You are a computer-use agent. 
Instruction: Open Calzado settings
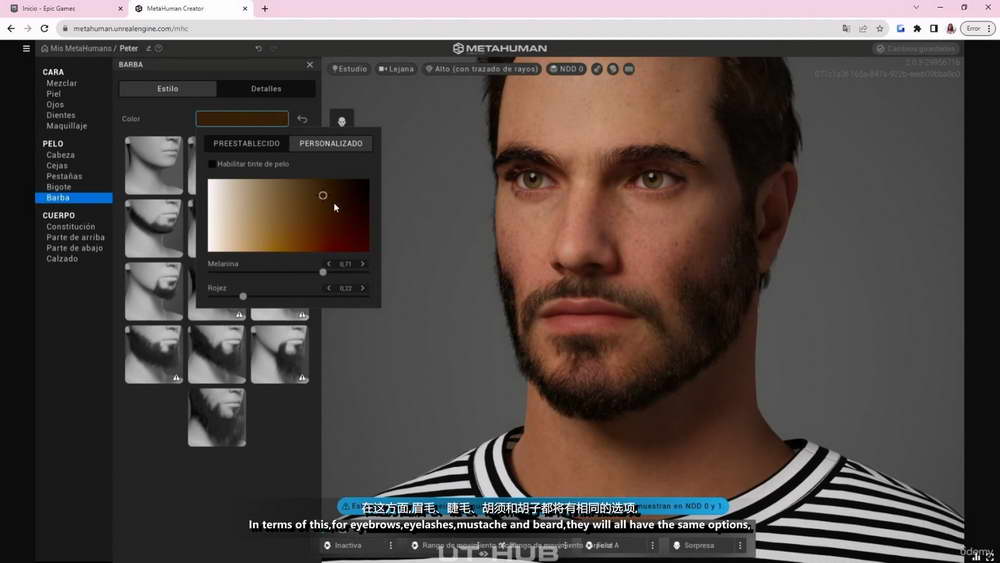point(62,259)
